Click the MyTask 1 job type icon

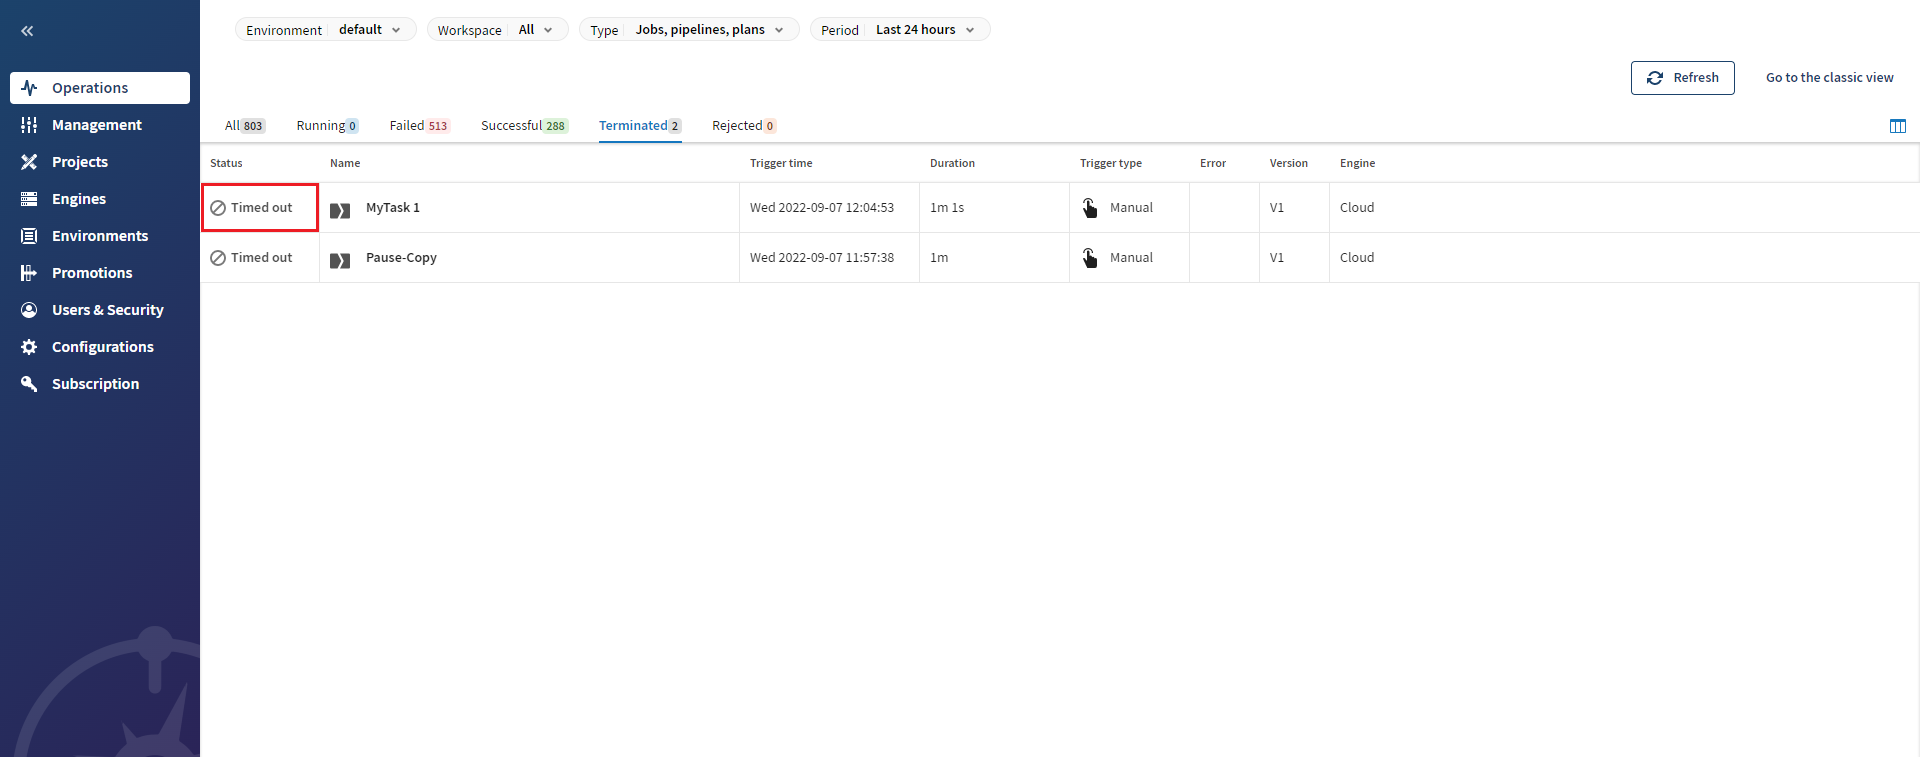pyautogui.click(x=340, y=210)
